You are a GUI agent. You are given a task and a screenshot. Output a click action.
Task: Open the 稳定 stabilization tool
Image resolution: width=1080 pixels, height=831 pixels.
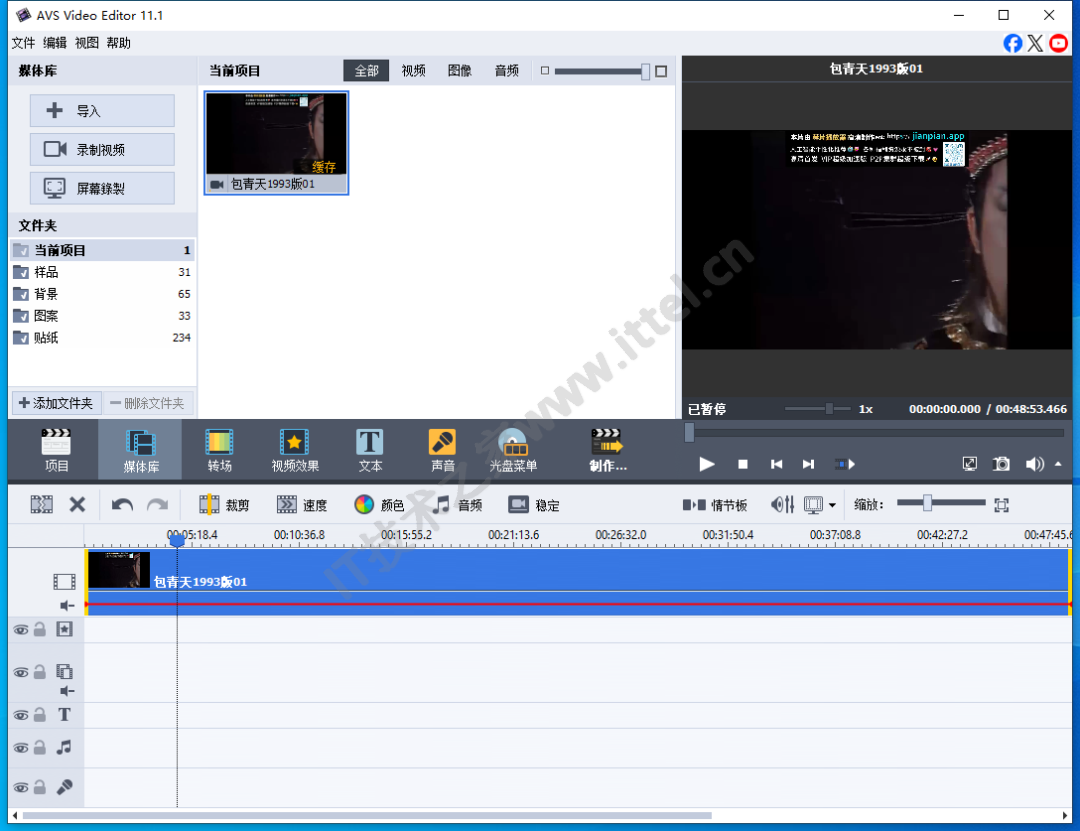pos(534,505)
